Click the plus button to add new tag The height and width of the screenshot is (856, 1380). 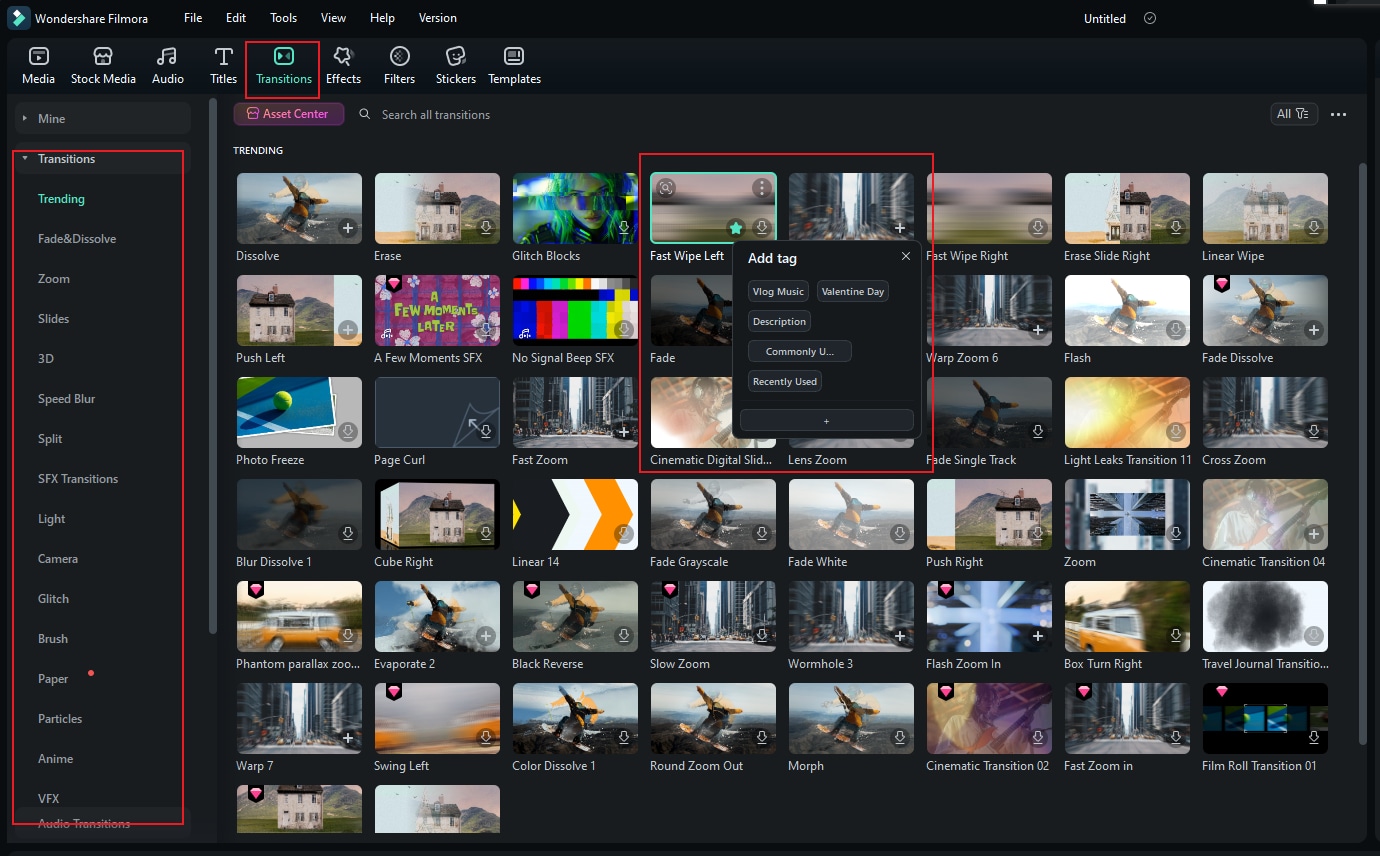pyautogui.click(x=826, y=421)
